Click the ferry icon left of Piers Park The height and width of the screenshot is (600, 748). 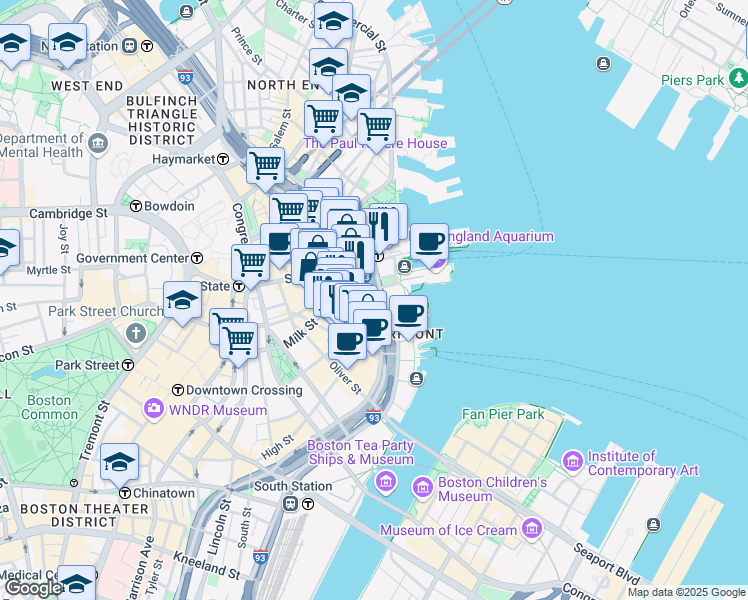(x=603, y=63)
